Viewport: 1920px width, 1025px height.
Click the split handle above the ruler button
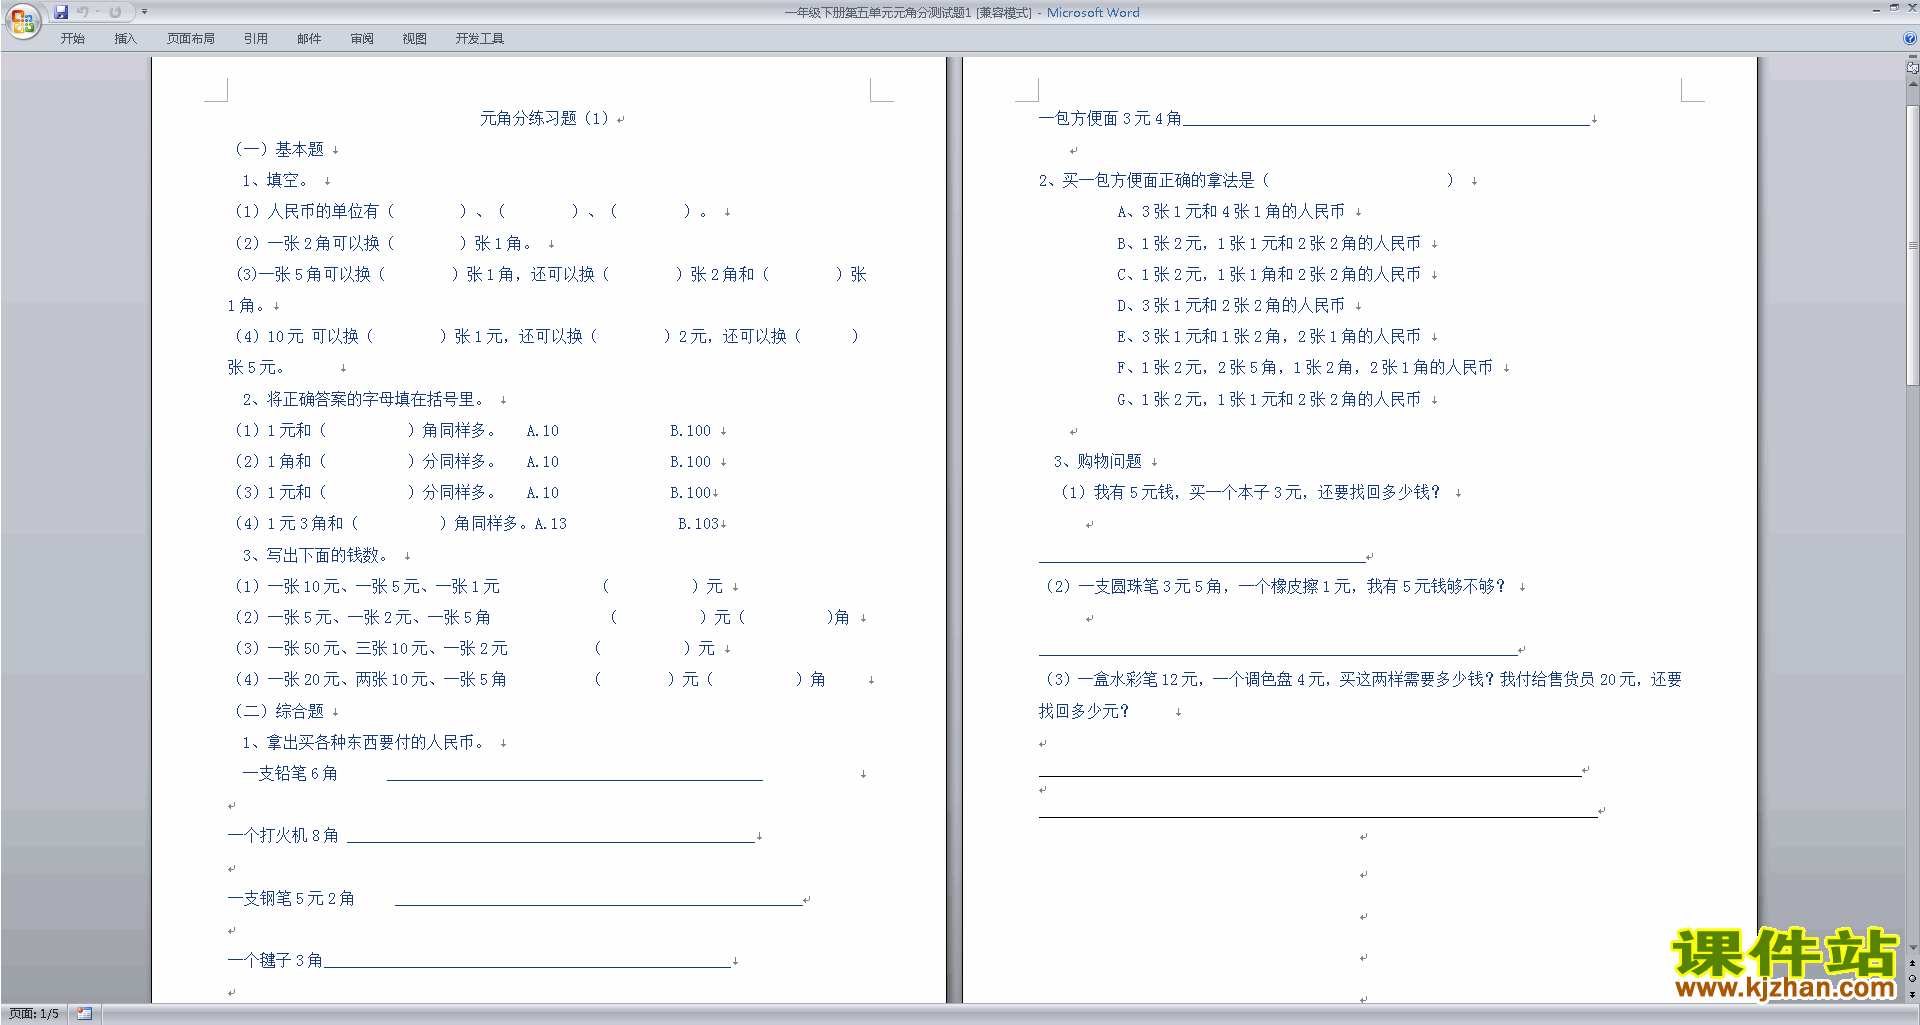[x=1912, y=57]
